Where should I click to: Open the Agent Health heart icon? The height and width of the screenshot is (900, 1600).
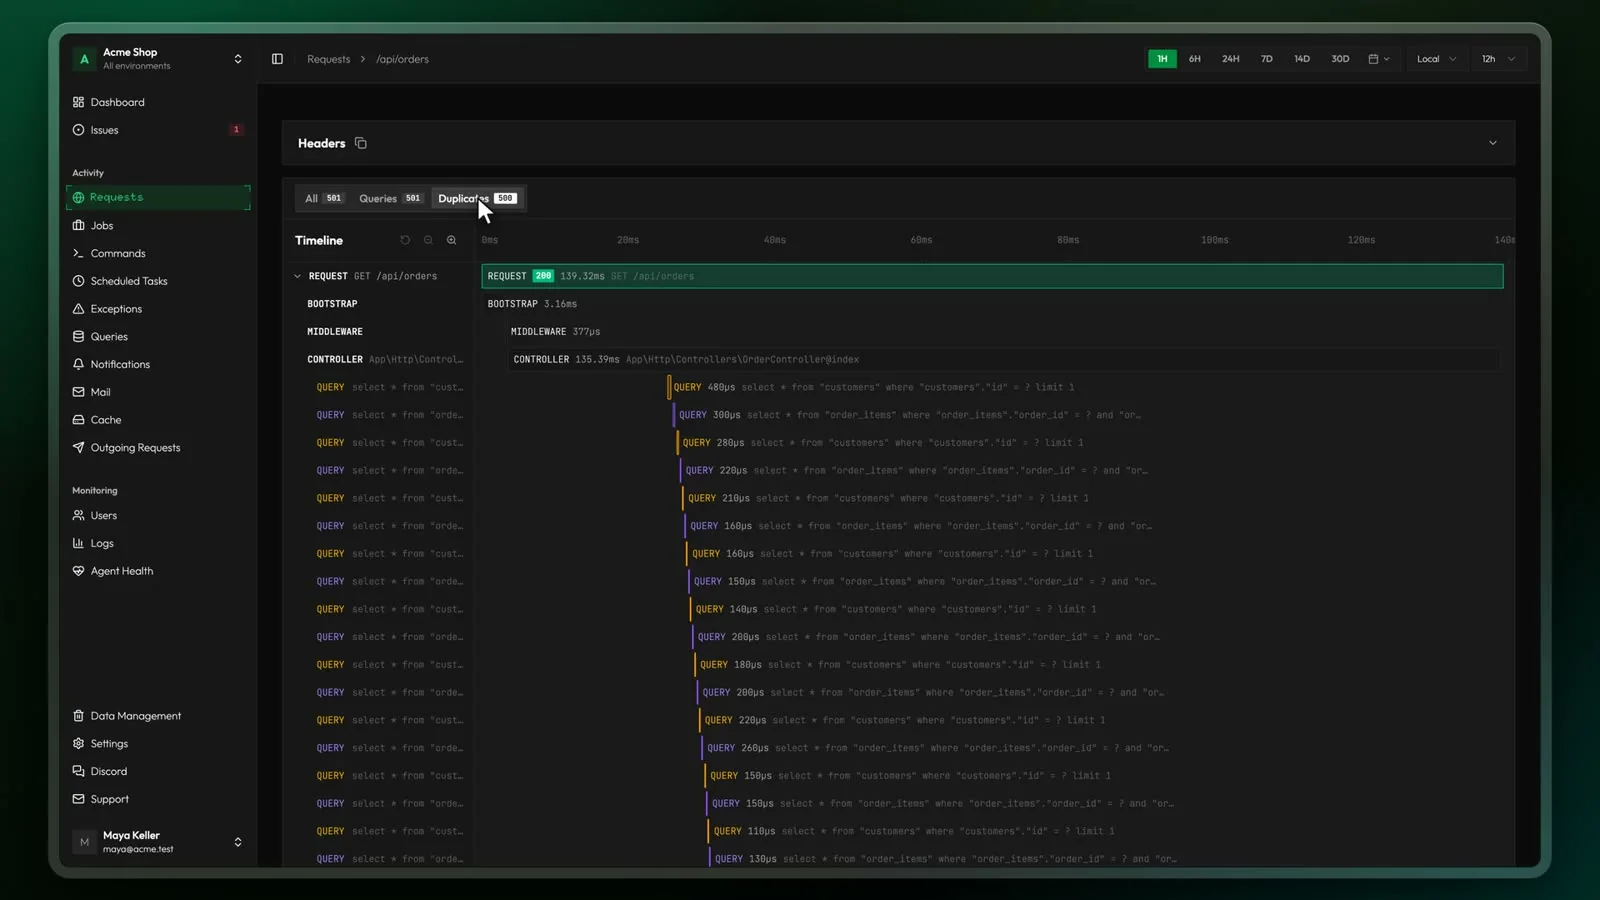coord(78,571)
